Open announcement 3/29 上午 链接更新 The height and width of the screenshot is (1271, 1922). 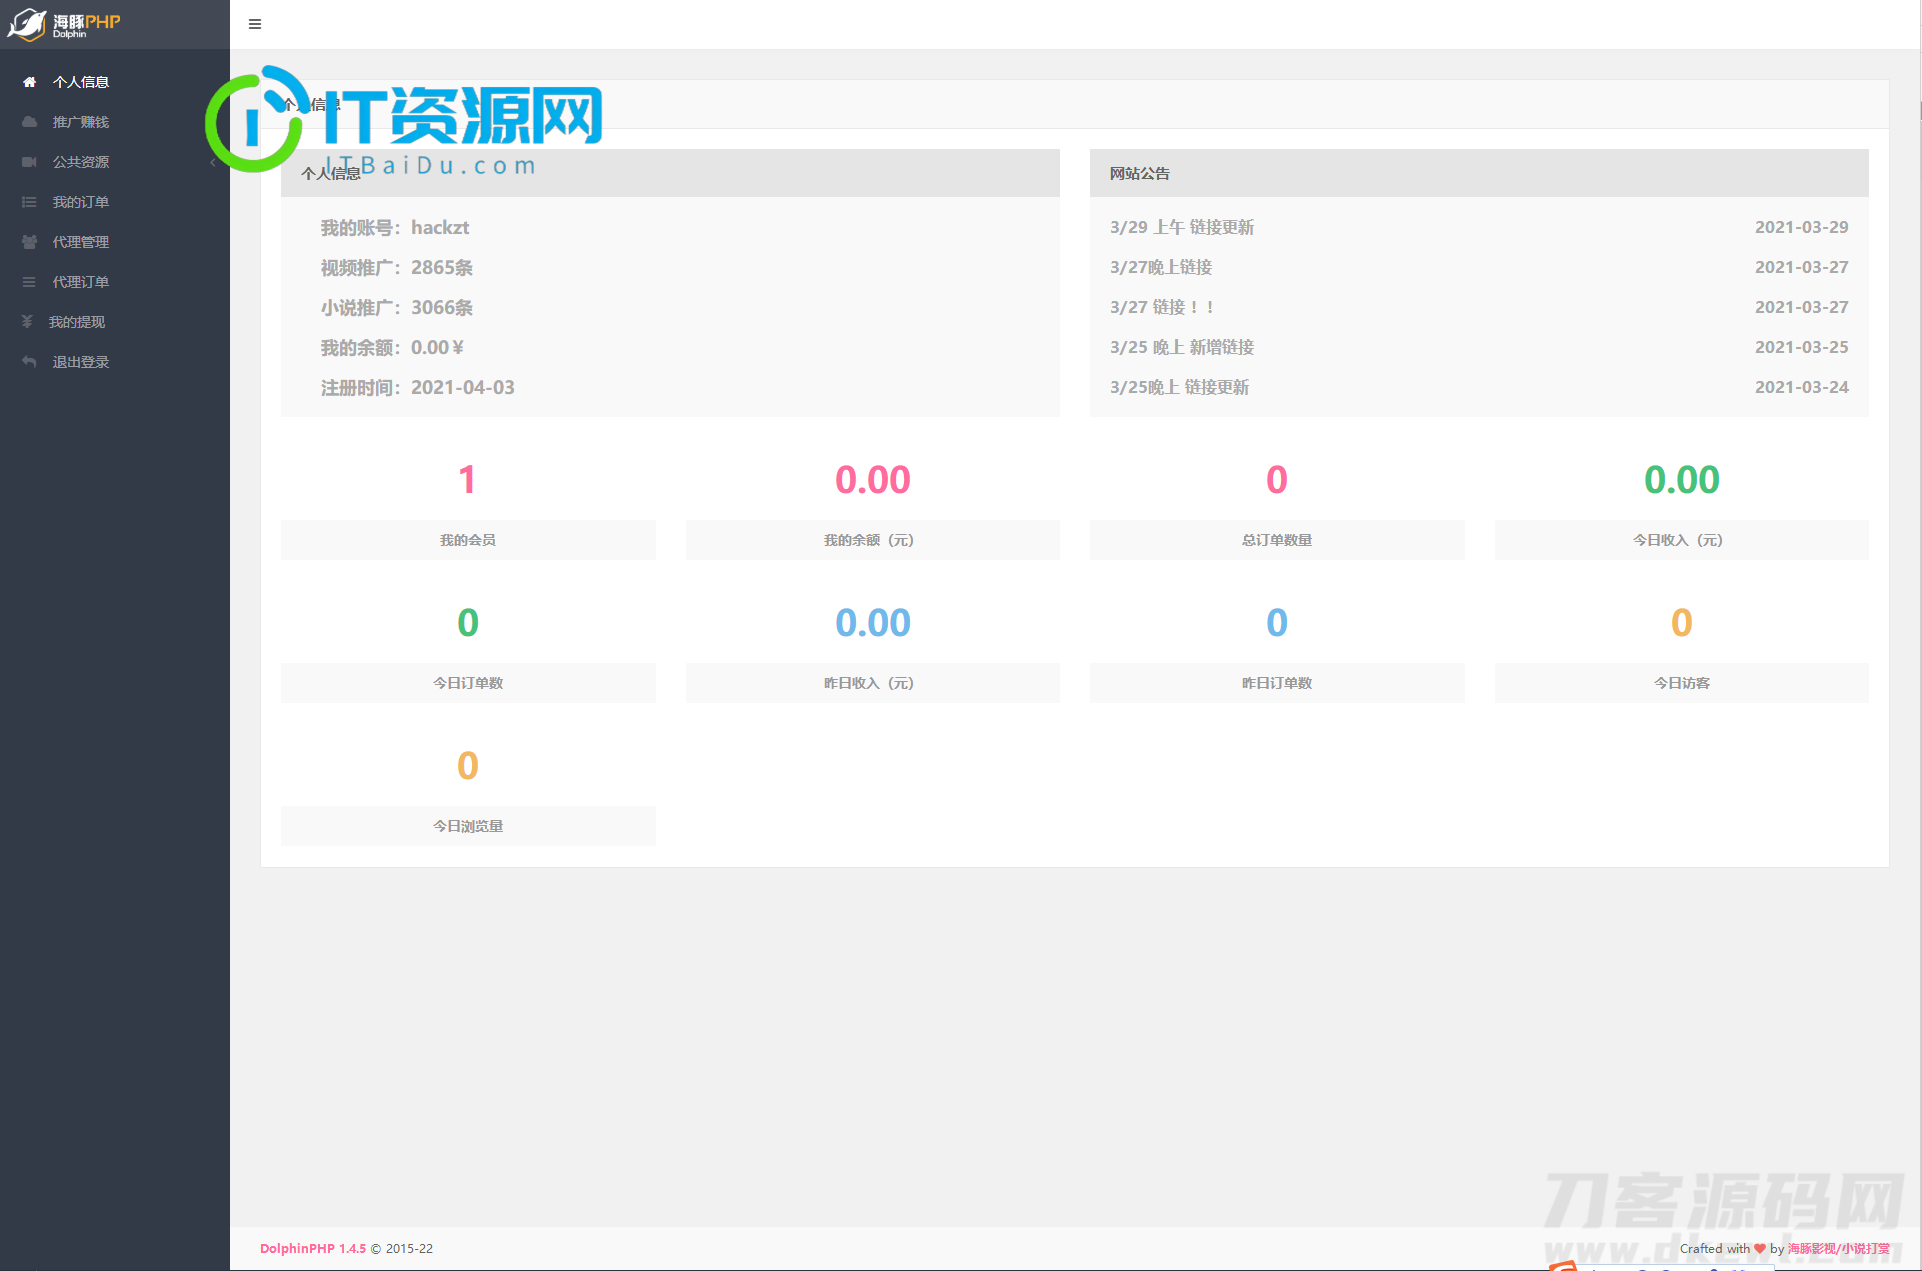click(x=1181, y=227)
